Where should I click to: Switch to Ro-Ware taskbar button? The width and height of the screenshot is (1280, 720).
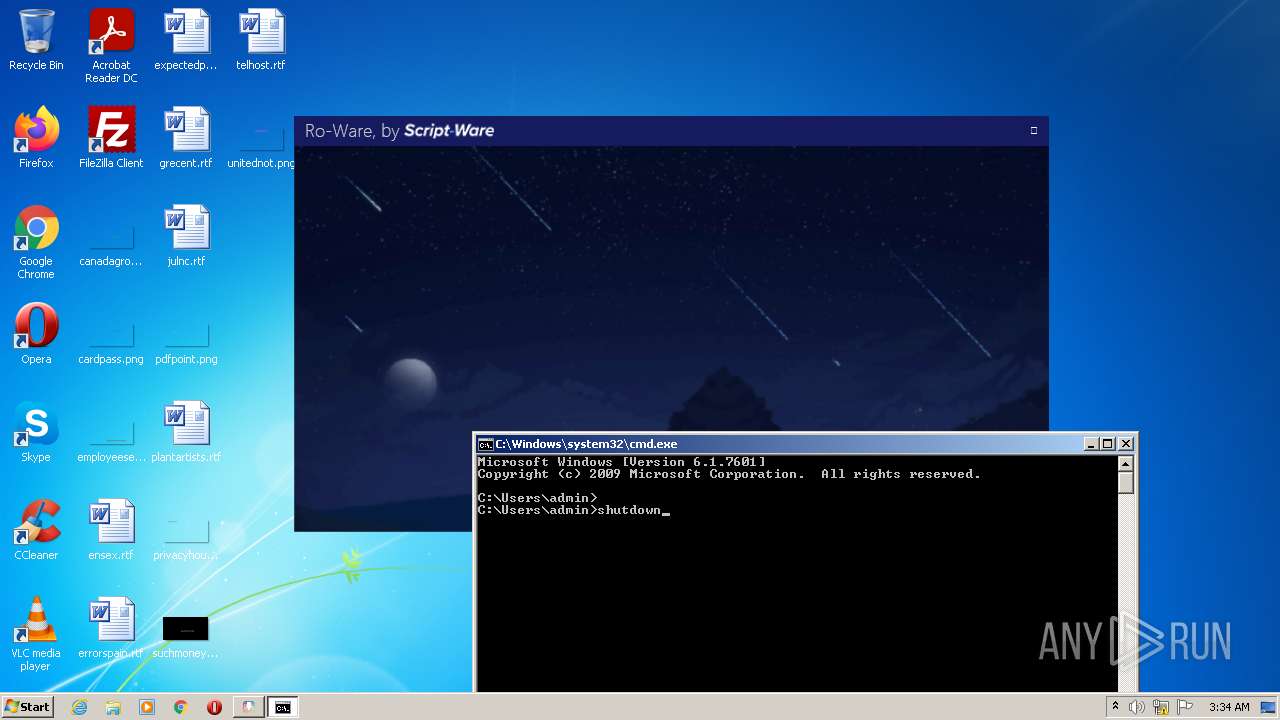[x=248, y=707]
